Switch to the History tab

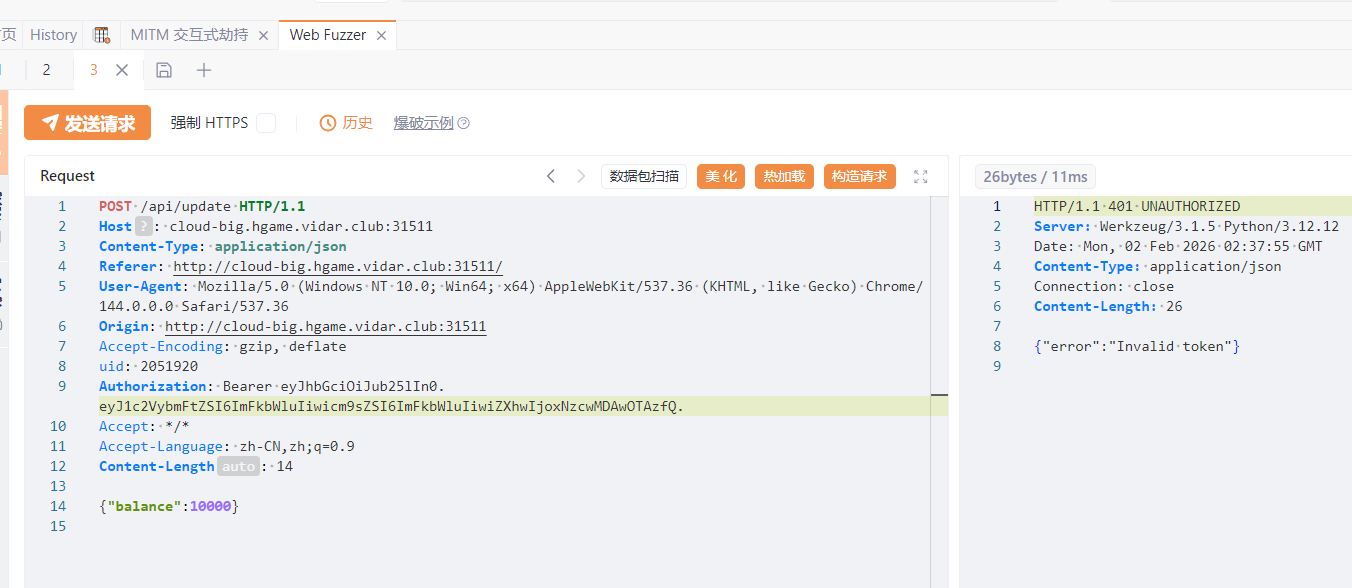point(53,35)
